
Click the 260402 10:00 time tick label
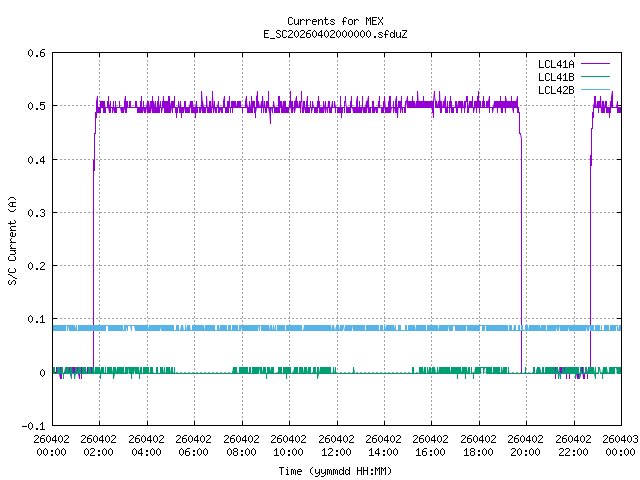(288, 444)
